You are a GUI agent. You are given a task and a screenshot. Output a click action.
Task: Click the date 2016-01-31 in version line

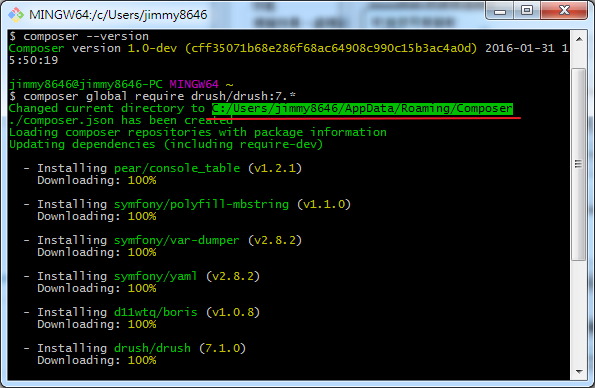coord(519,48)
